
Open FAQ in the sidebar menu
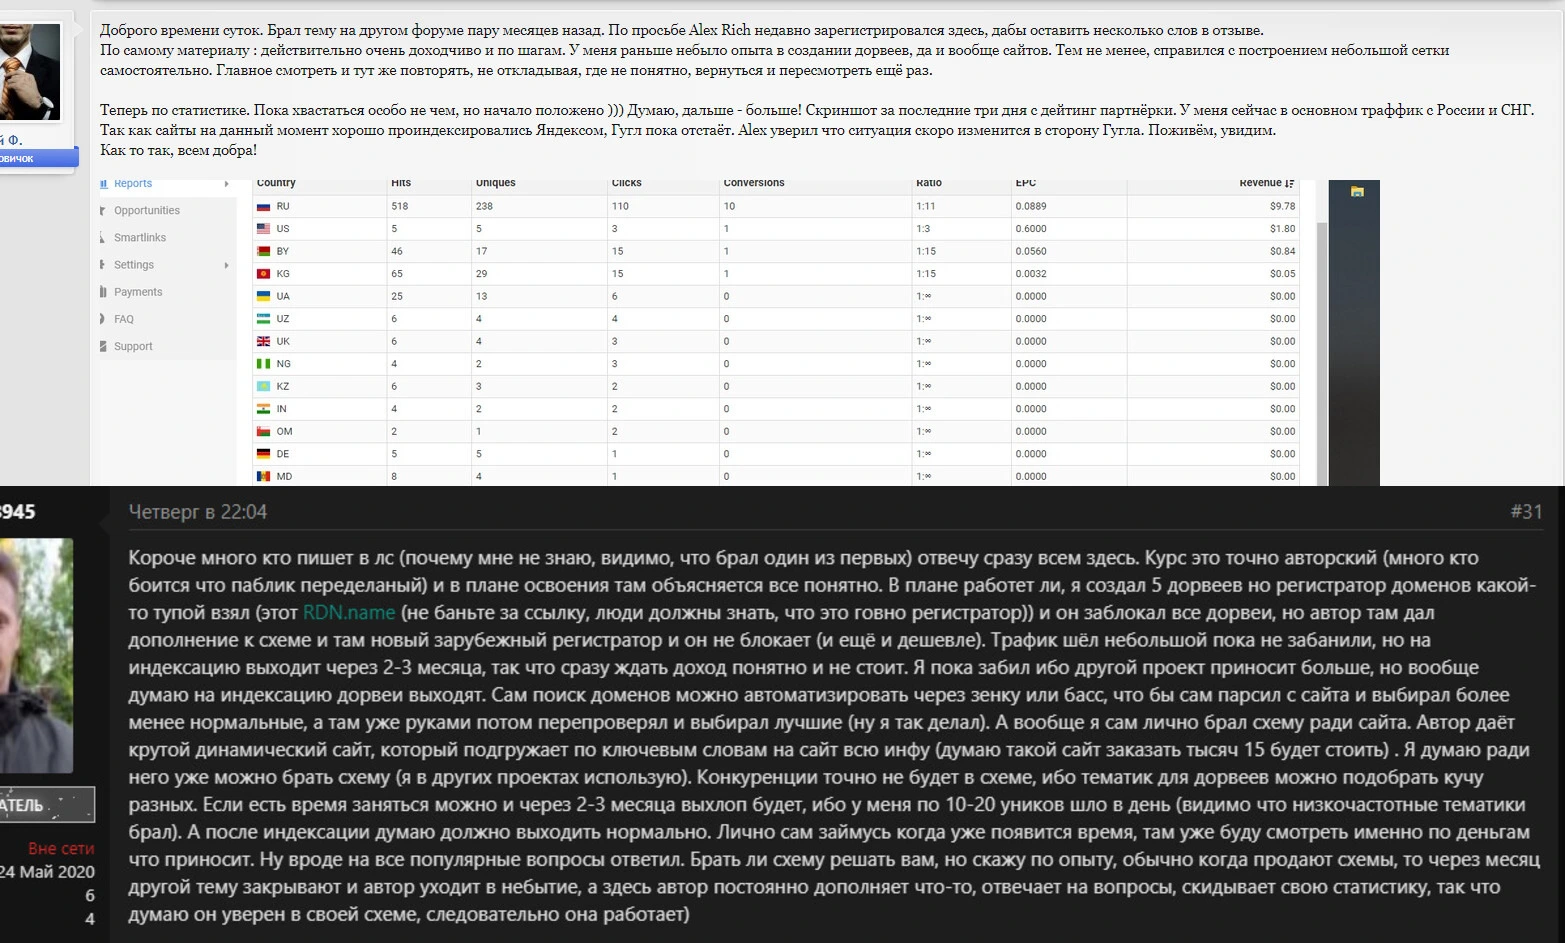point(124,319)
